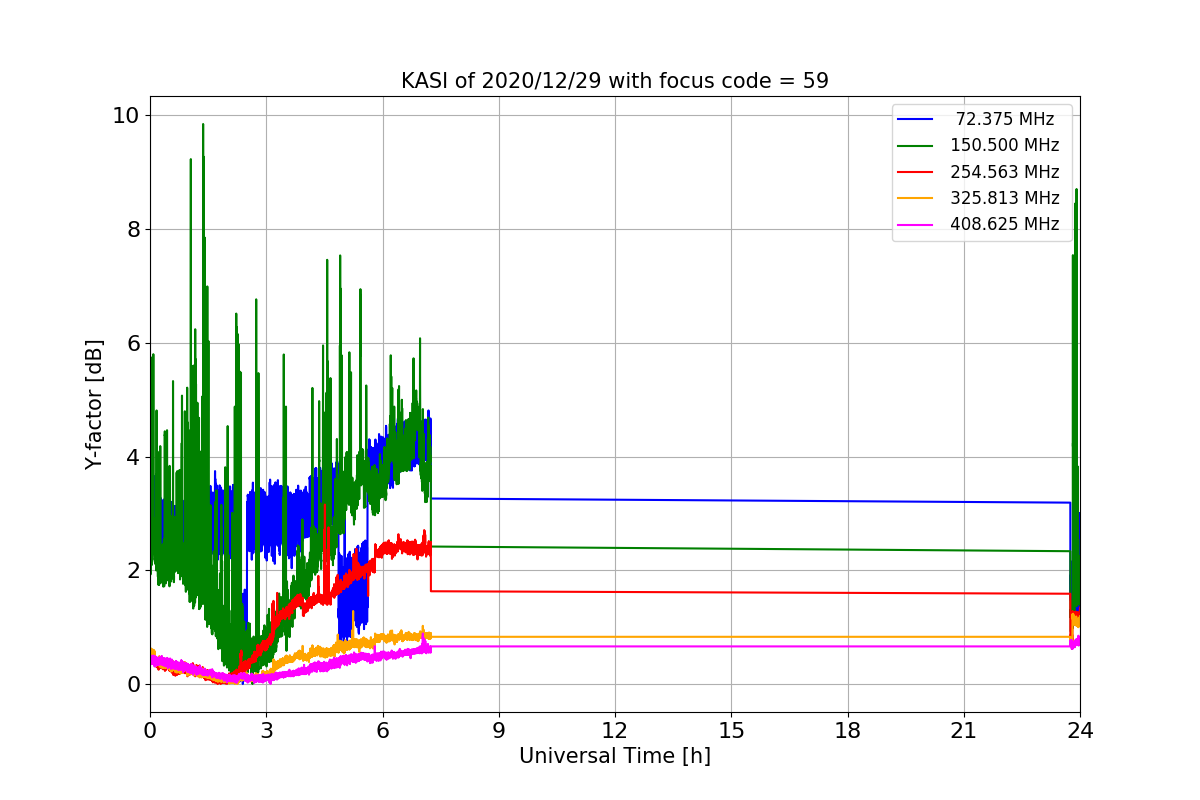Image resolution: width=1200 pixels, height=800 pixels.
Task: Click the Universal Time [h] axis label
Action: pyautogui.click(x=615, y=757)
